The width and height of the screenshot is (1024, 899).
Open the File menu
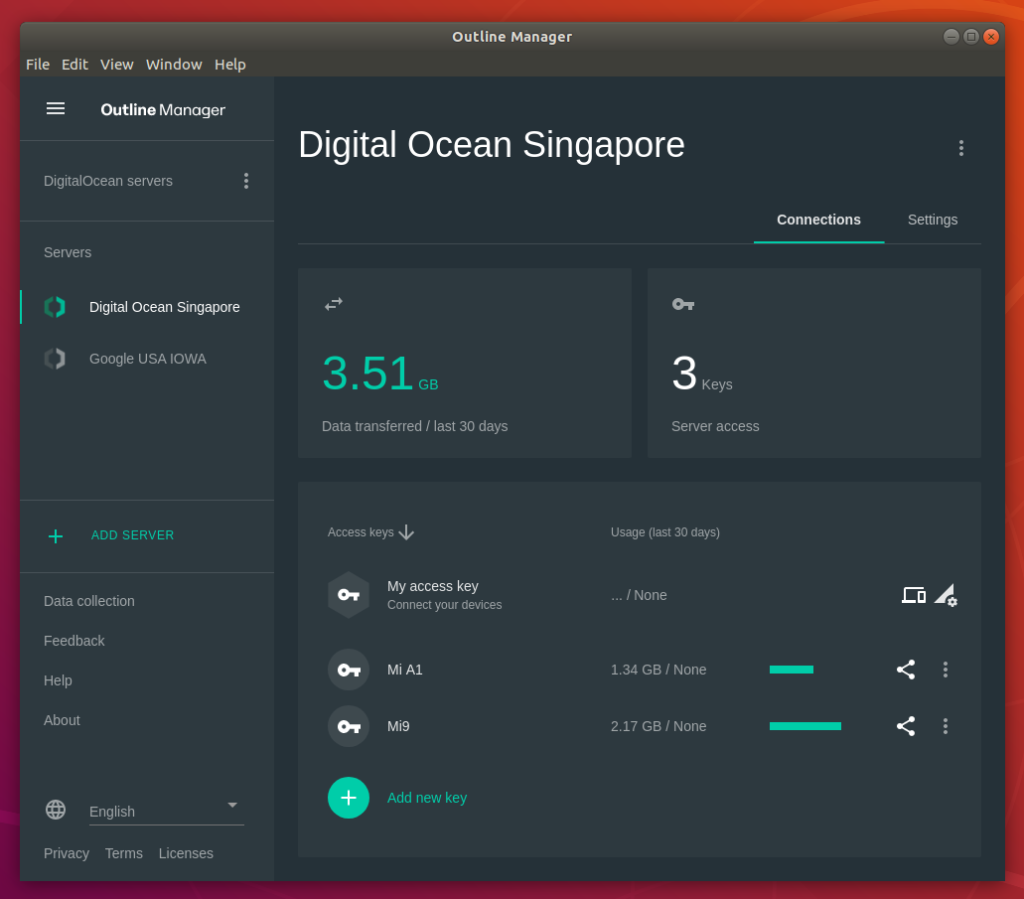(x=37, y=64)
